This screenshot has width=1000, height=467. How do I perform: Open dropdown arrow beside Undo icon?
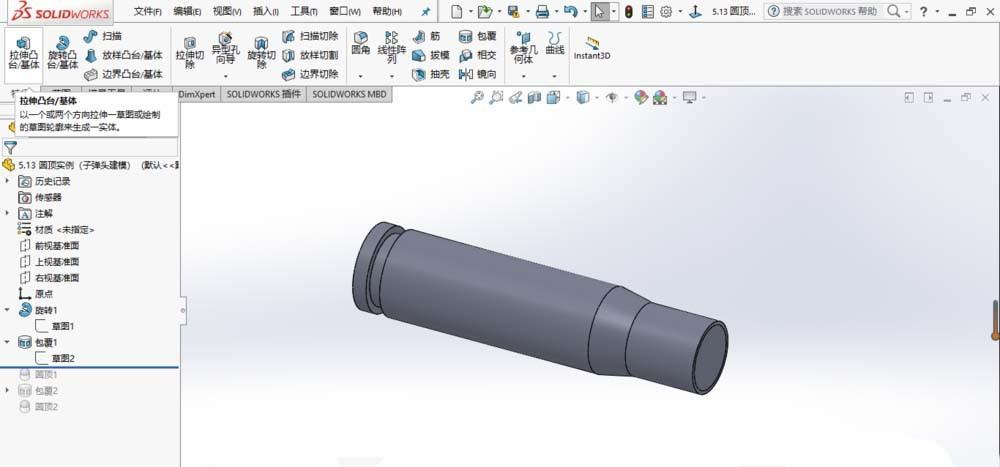584,11
